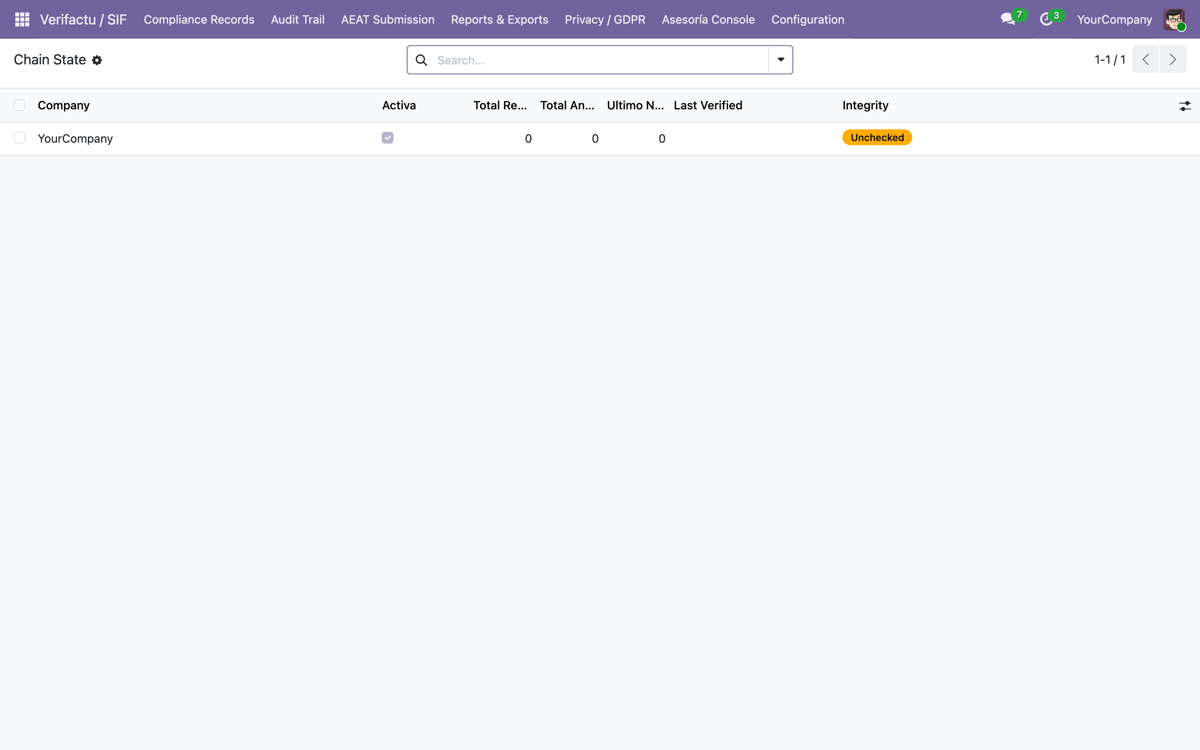The height and width of the screenshot is (750, 1200).
Task: Open the activities clock icon
Action: coord(1046,19)
